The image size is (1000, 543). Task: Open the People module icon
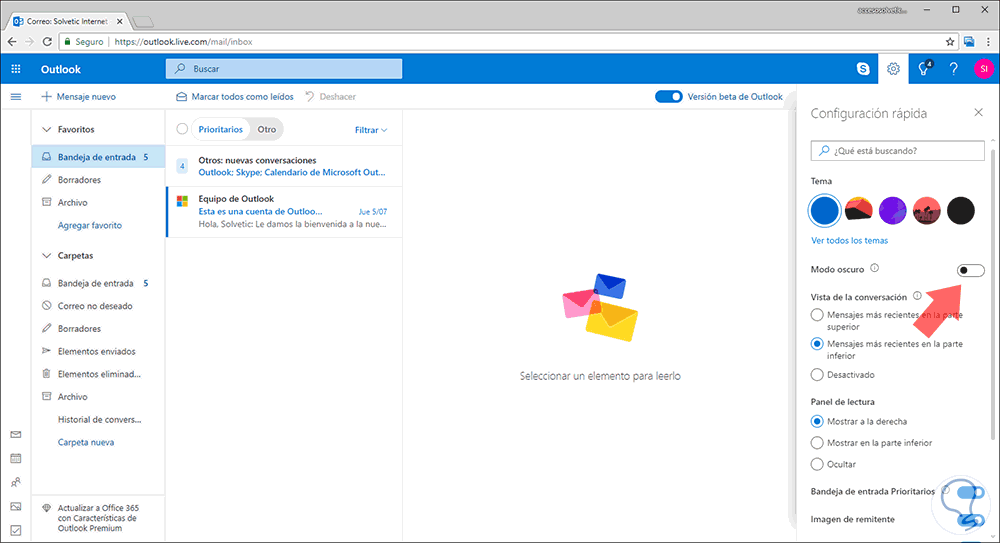click(16, 482)
